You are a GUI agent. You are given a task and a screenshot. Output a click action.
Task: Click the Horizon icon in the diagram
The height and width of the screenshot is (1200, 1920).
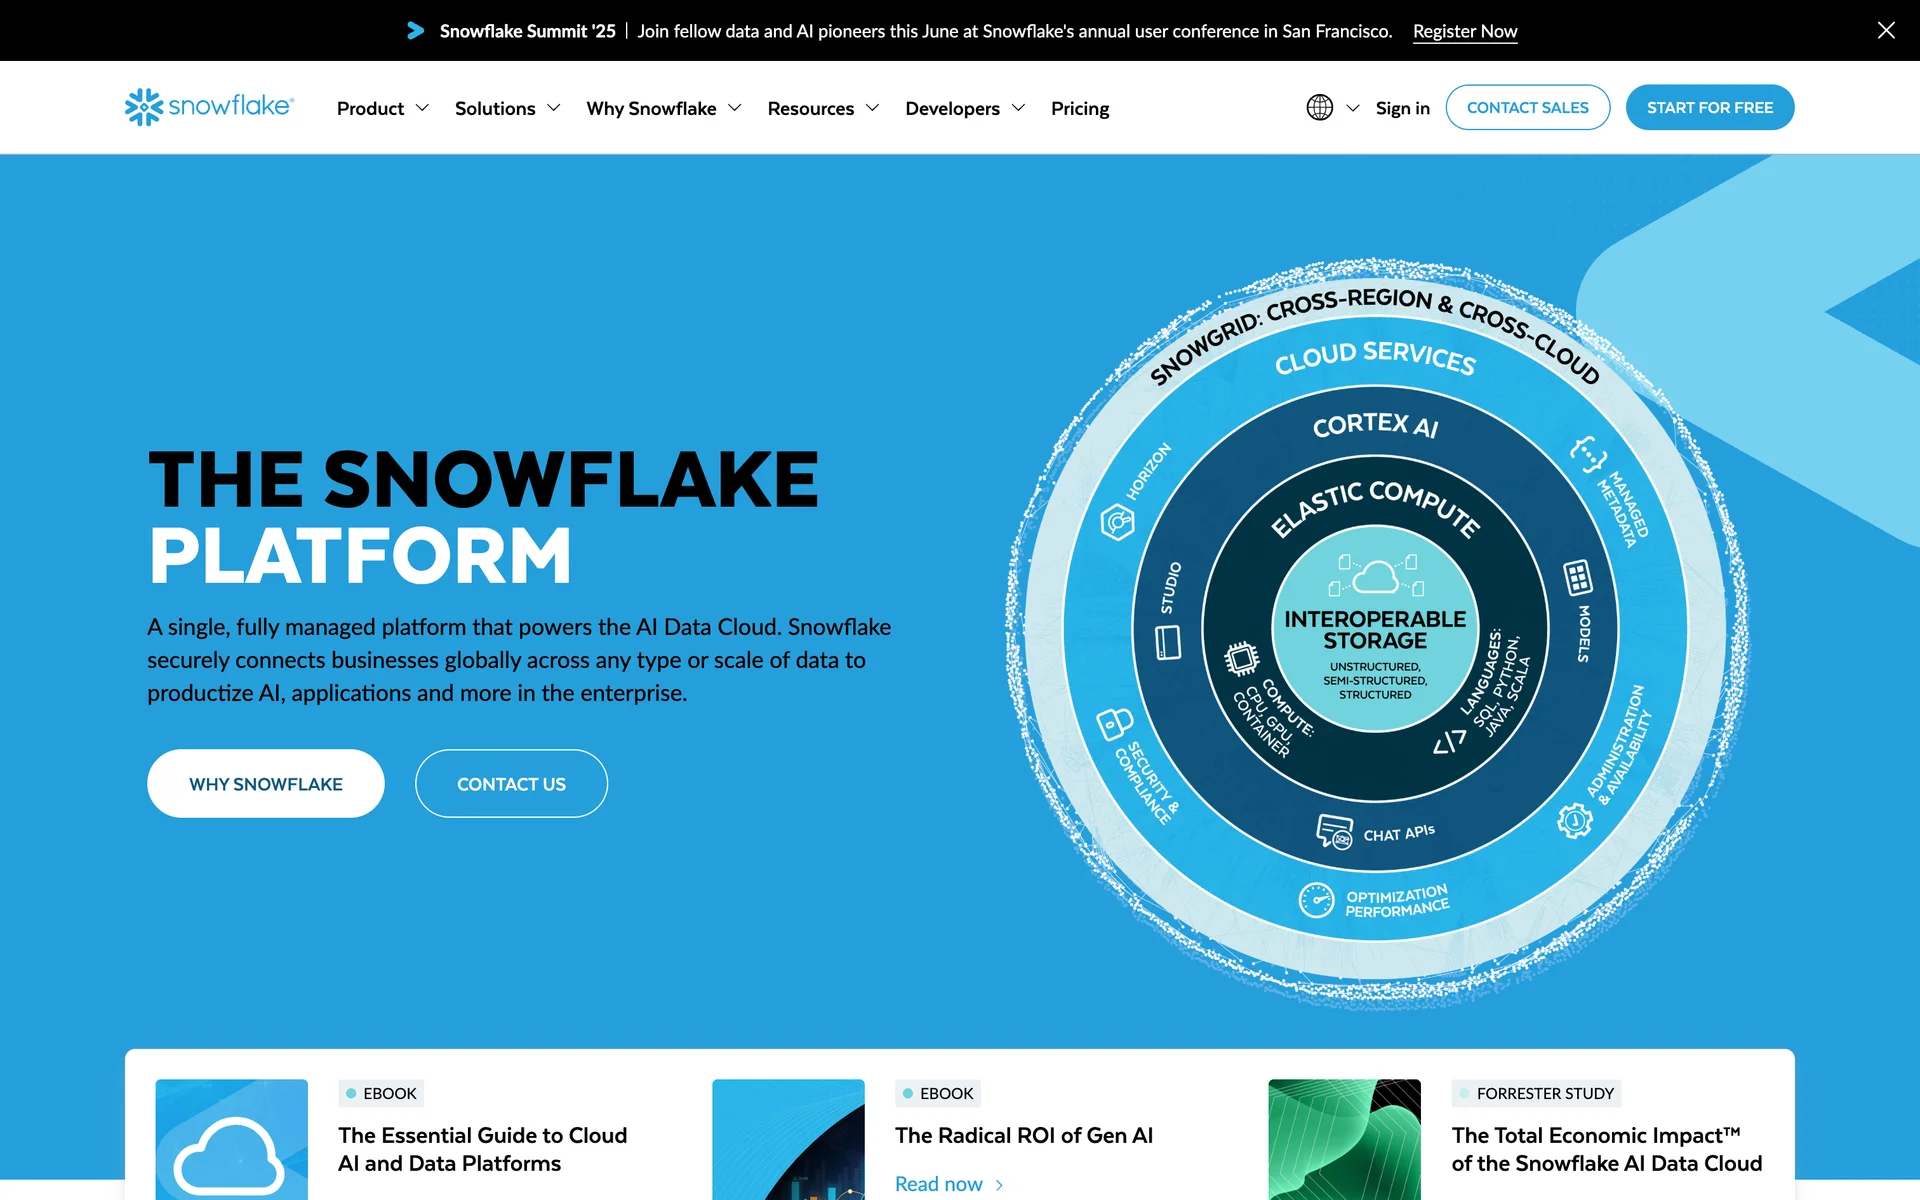click(x=1117, y=521)
